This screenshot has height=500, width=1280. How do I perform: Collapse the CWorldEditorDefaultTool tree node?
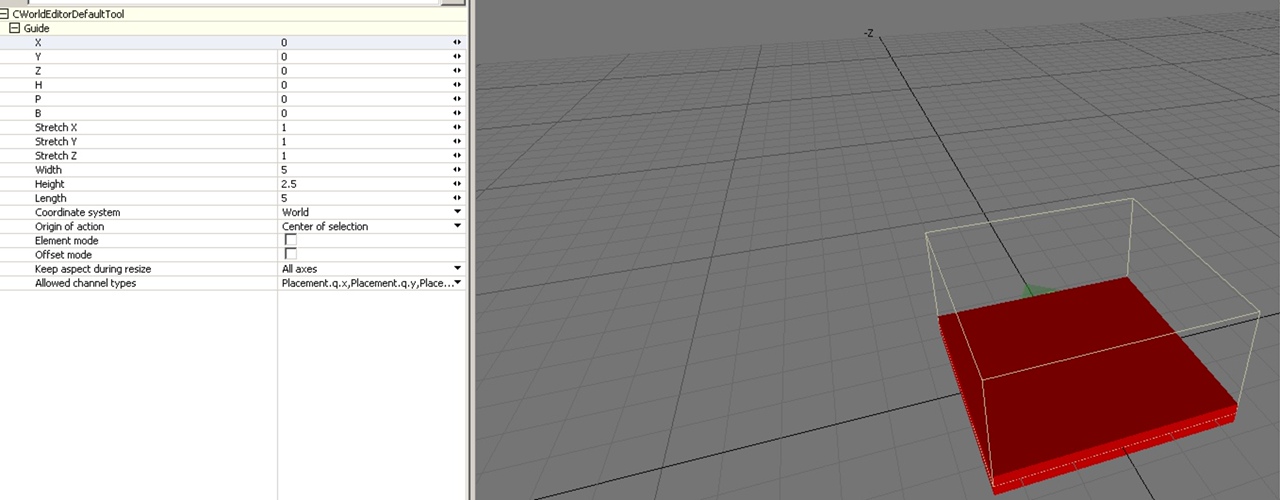pos(5,15)
